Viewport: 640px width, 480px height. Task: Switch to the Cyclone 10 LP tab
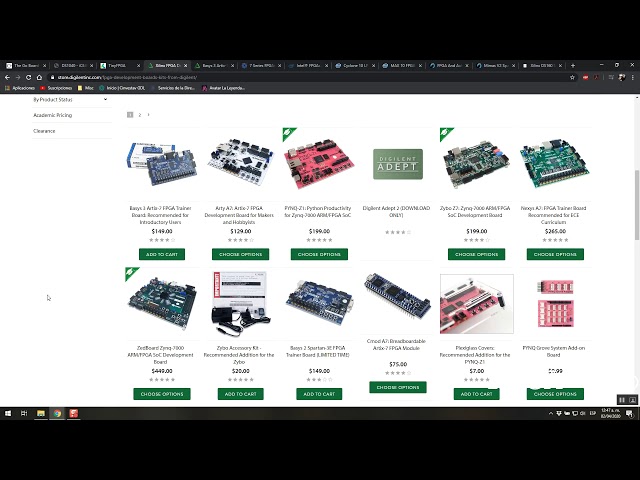click(354, 65)
